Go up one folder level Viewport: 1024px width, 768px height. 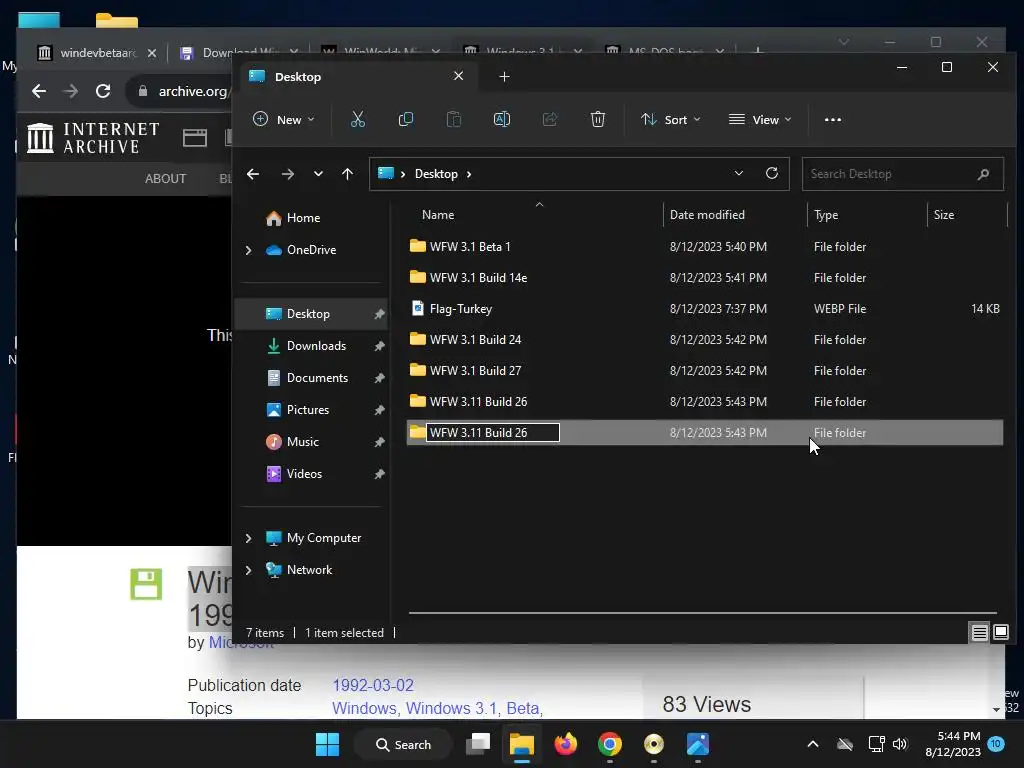(347, 174)
